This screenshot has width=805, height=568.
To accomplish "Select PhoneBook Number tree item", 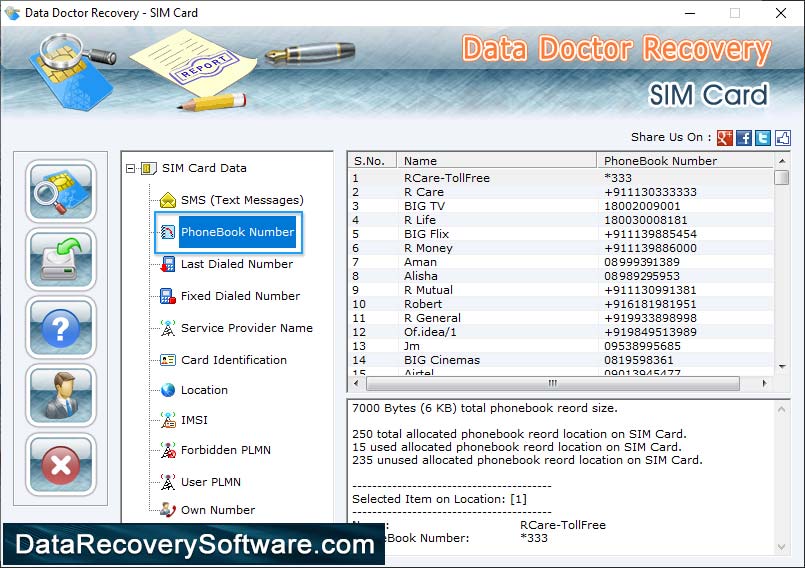I will coord(237,232).
